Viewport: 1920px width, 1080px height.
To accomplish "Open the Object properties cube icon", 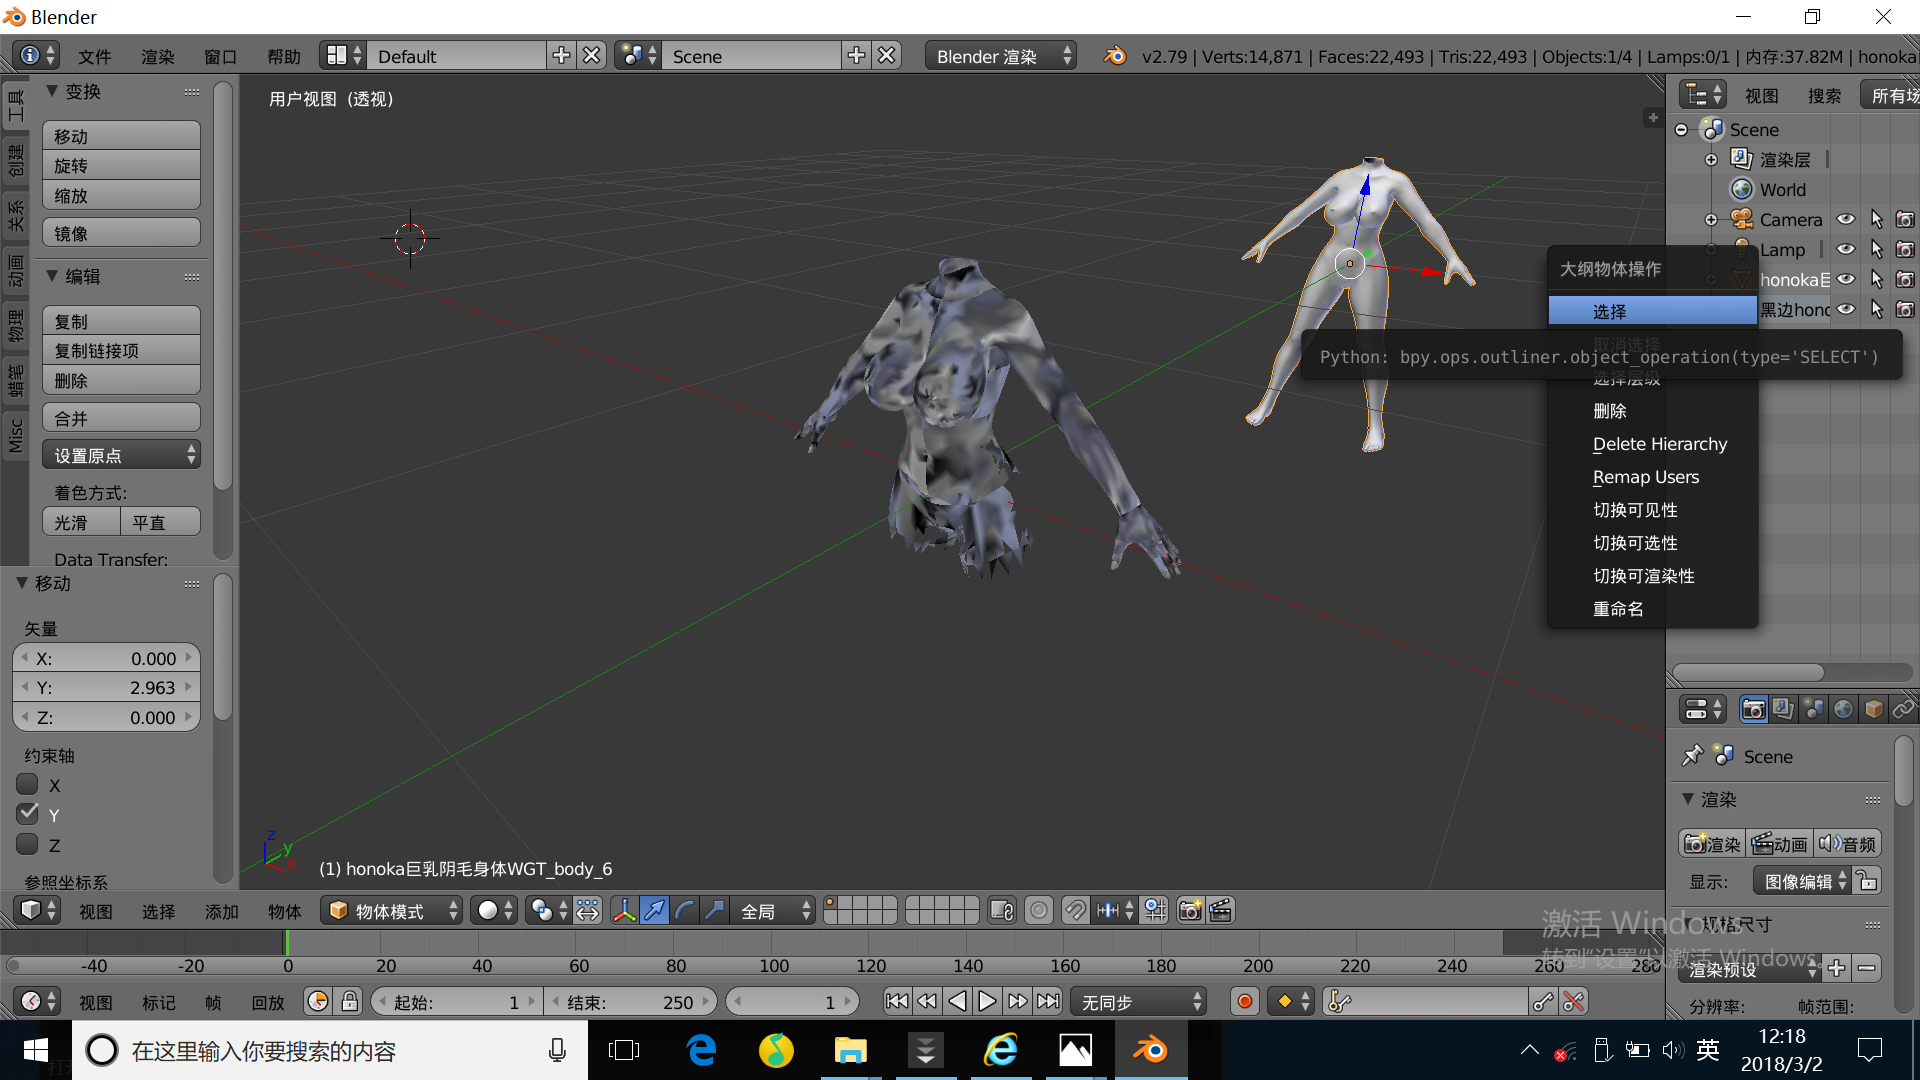I will [x=1873, y=709].
